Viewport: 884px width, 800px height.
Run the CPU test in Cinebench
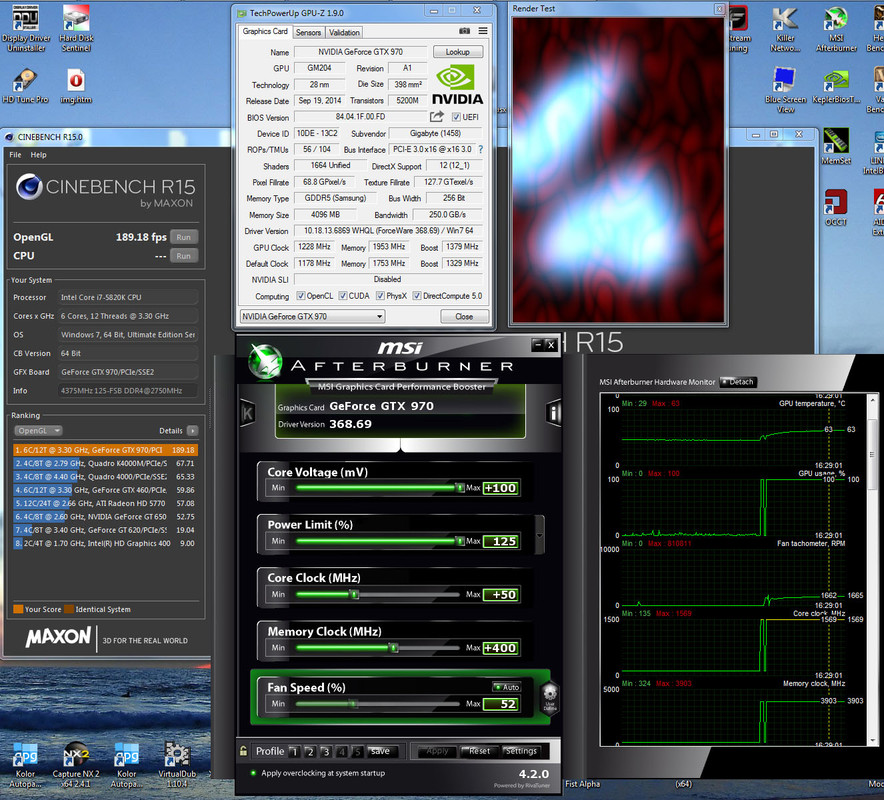(x=184, y=256)
